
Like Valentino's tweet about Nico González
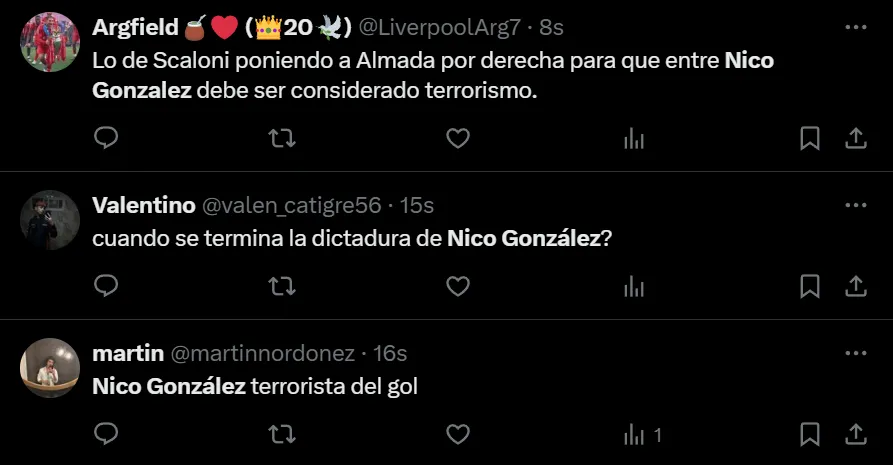point(458,286)
